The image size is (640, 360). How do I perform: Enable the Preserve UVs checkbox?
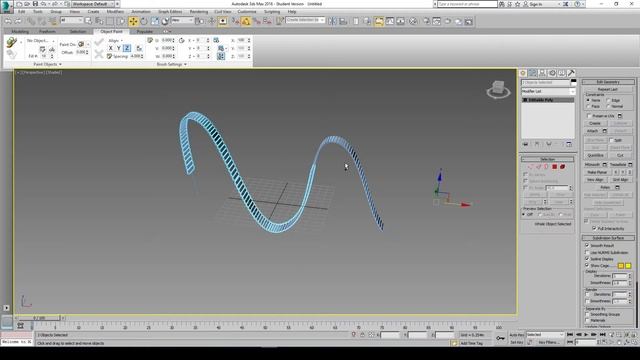point(589,116)
